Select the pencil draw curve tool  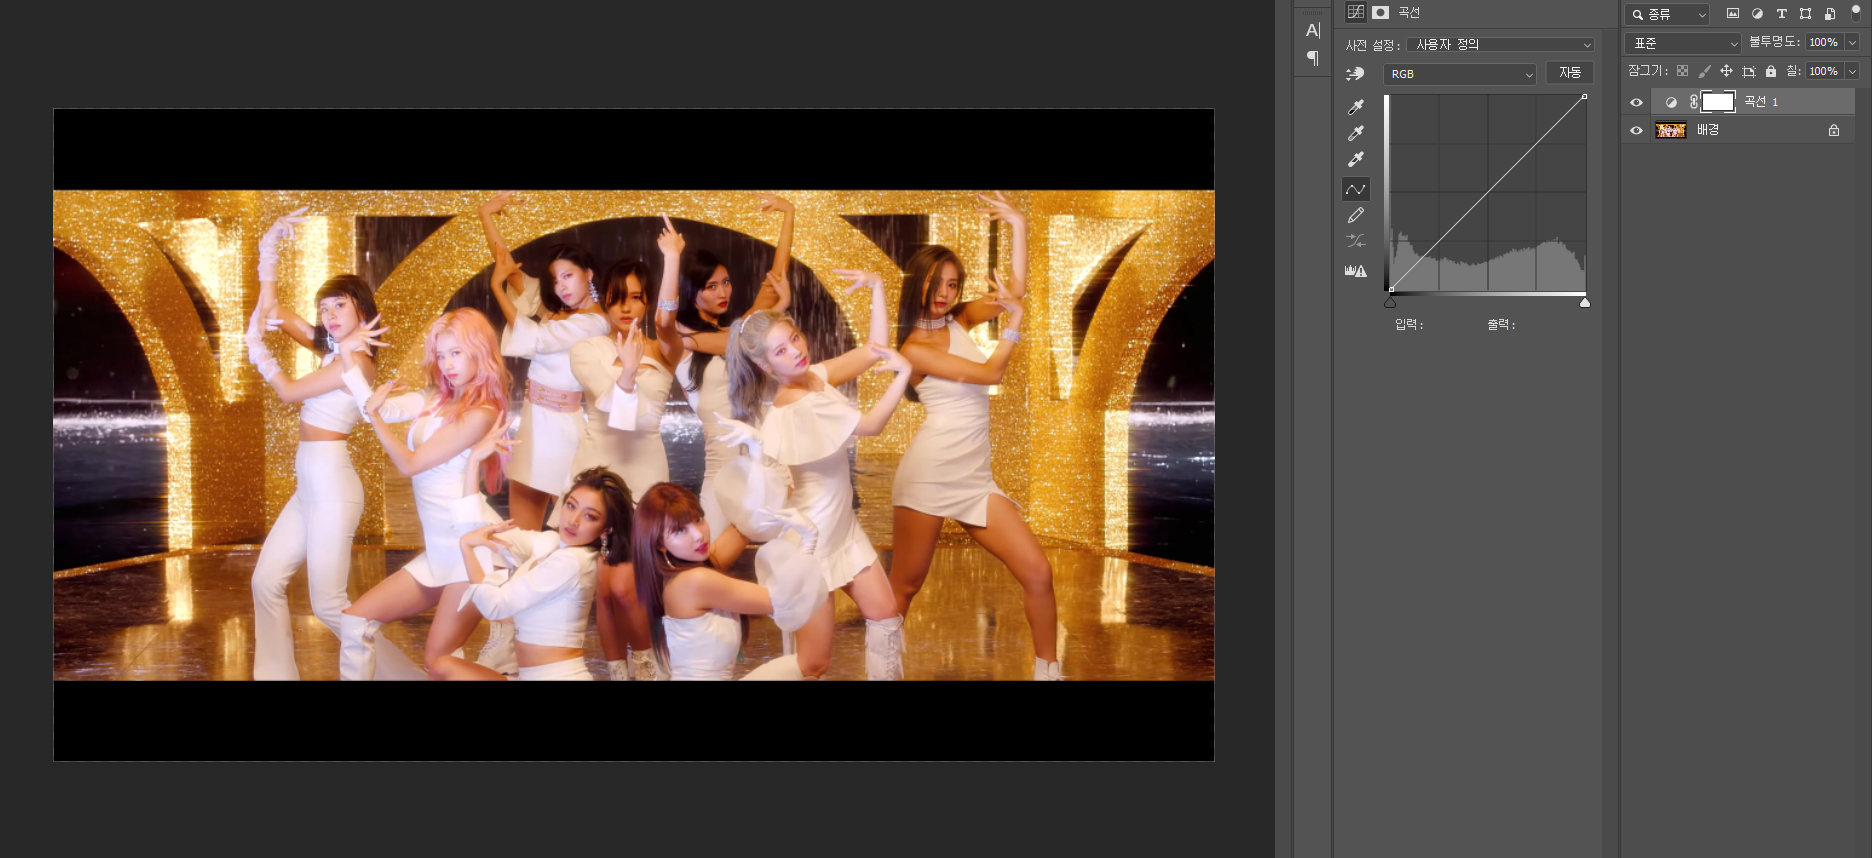tap(1356, 215)
